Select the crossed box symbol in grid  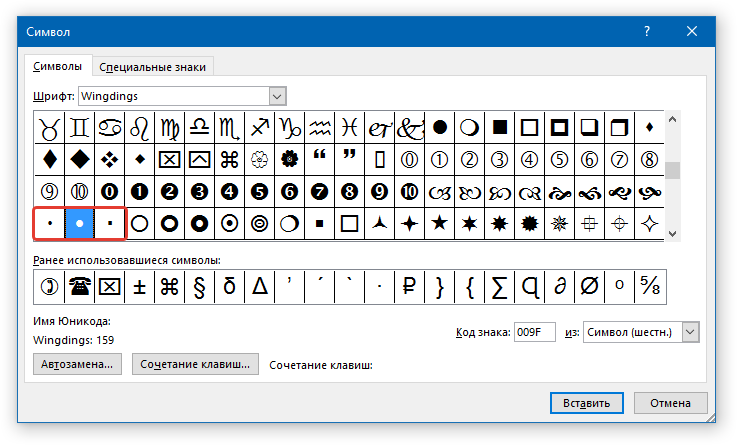click(x=170, y=160)
